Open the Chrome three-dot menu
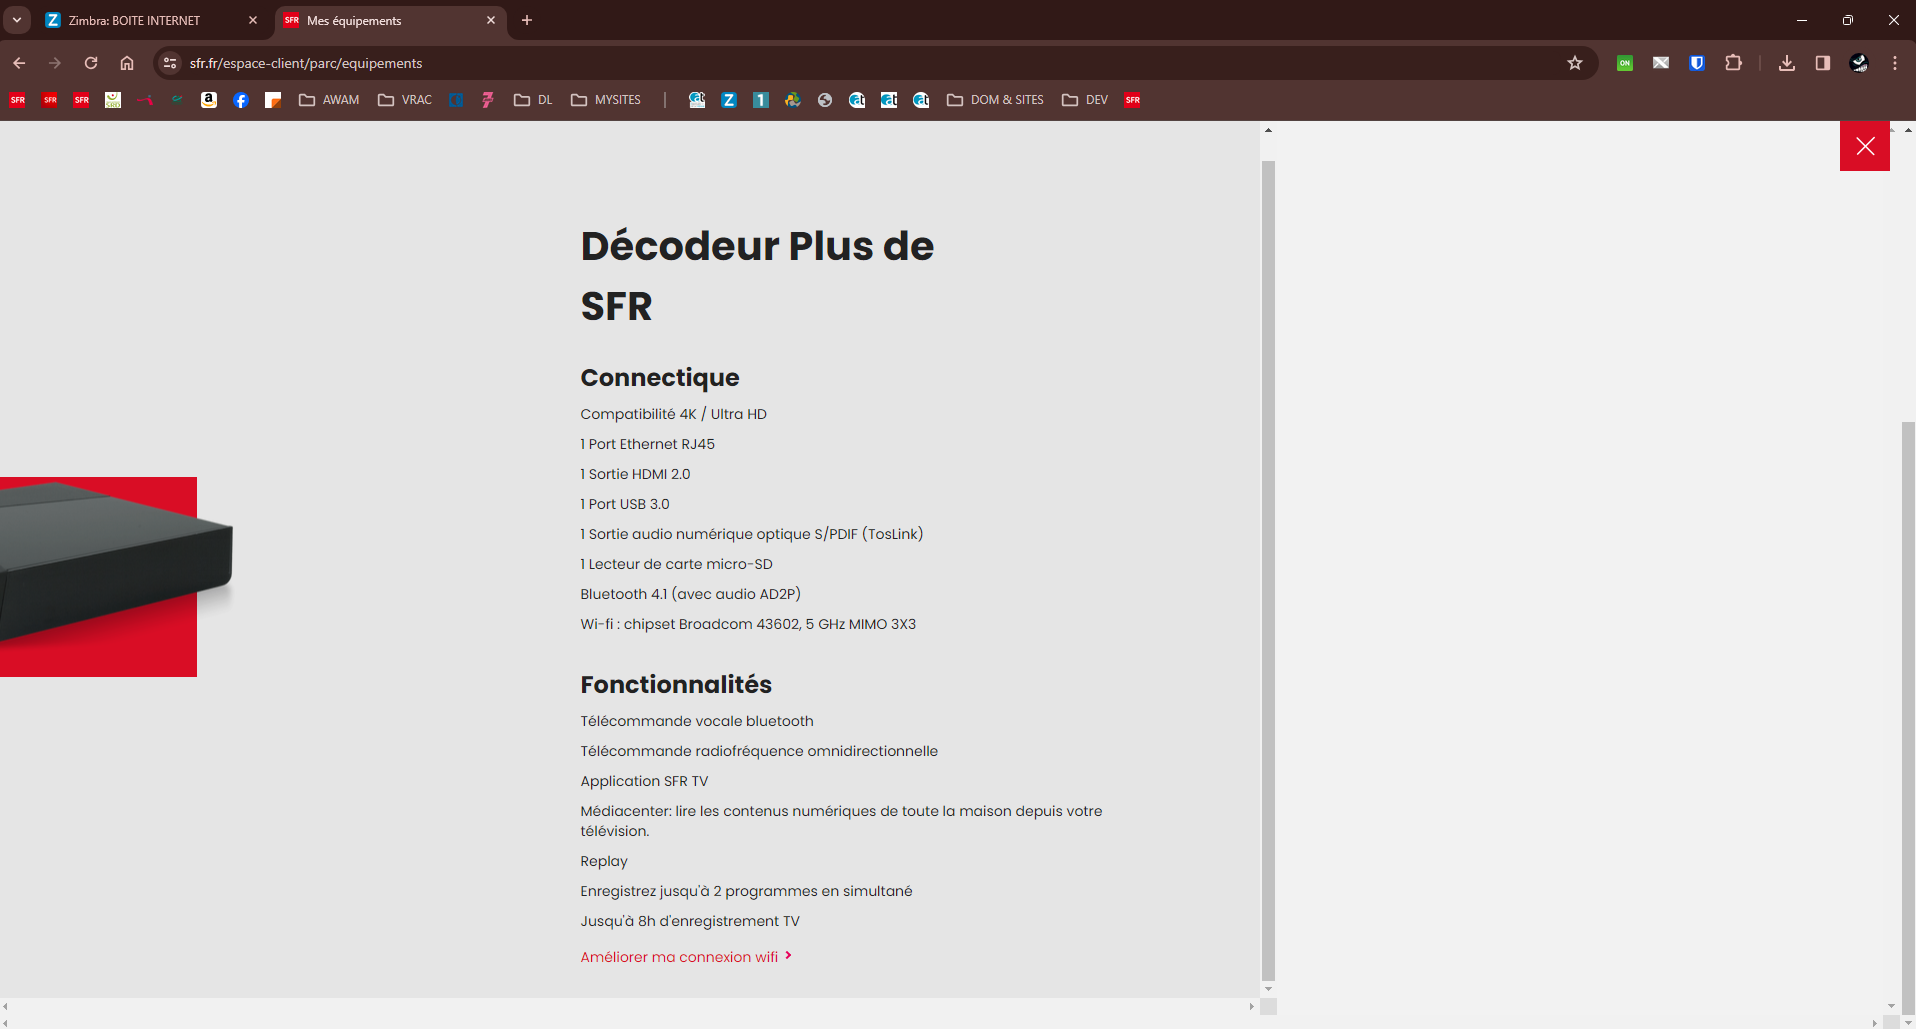Image resolution: width=1916 pixels, height=1029 pixels. [1894, 63]
